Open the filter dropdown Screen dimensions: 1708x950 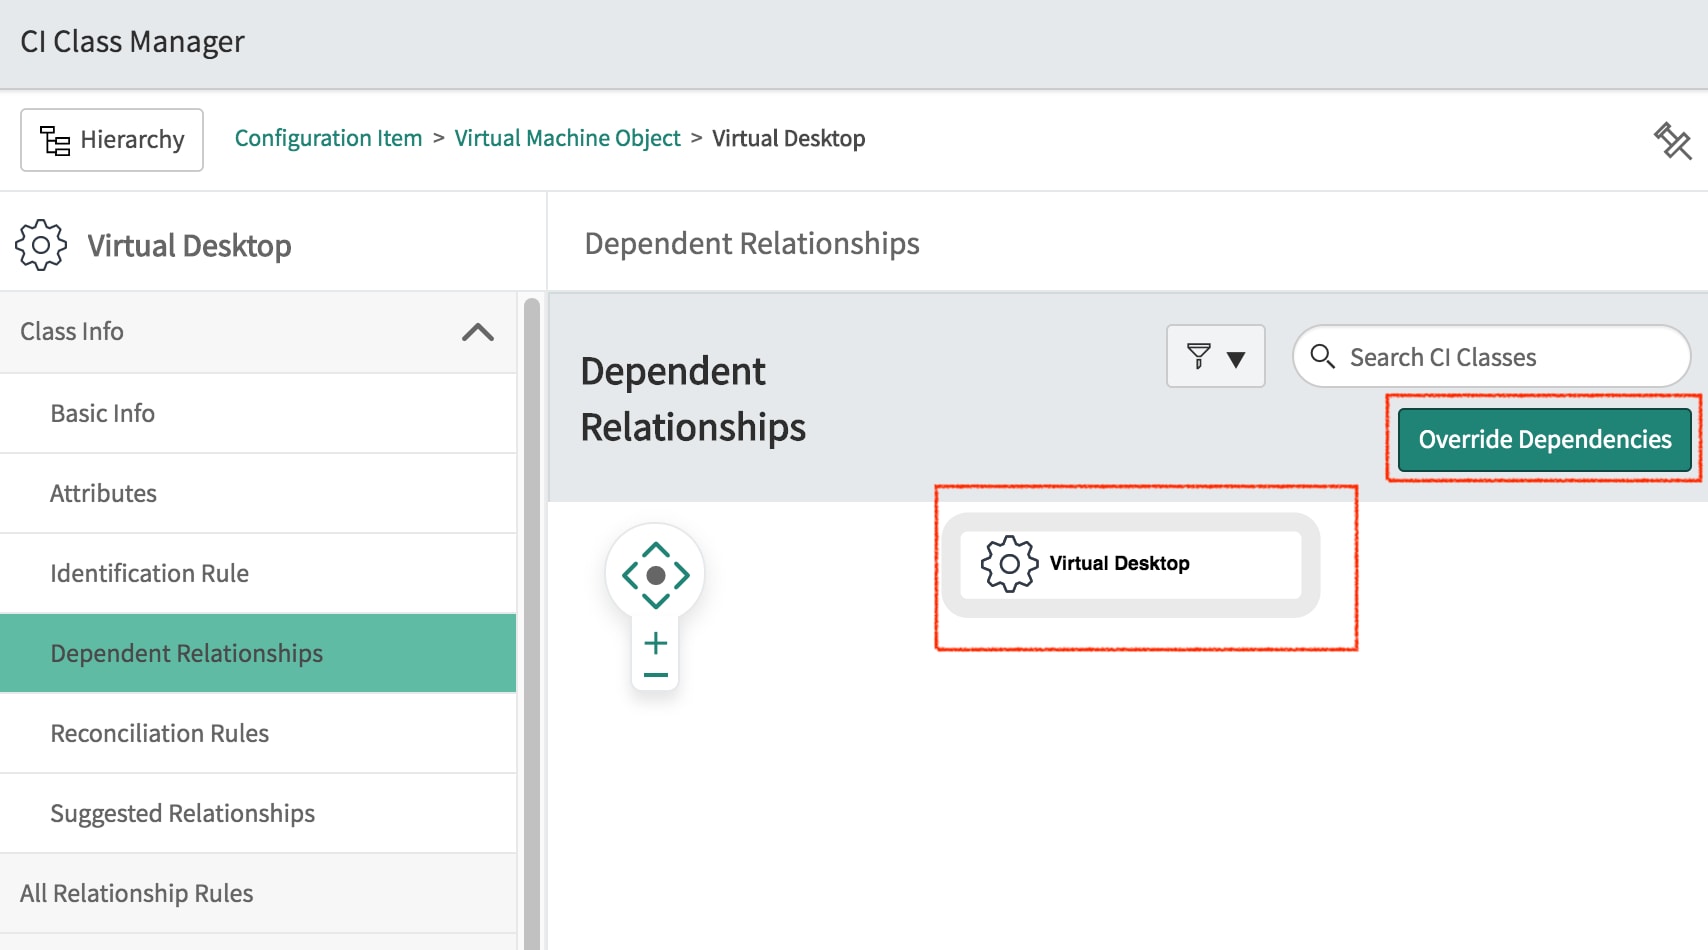(1215, 357)
